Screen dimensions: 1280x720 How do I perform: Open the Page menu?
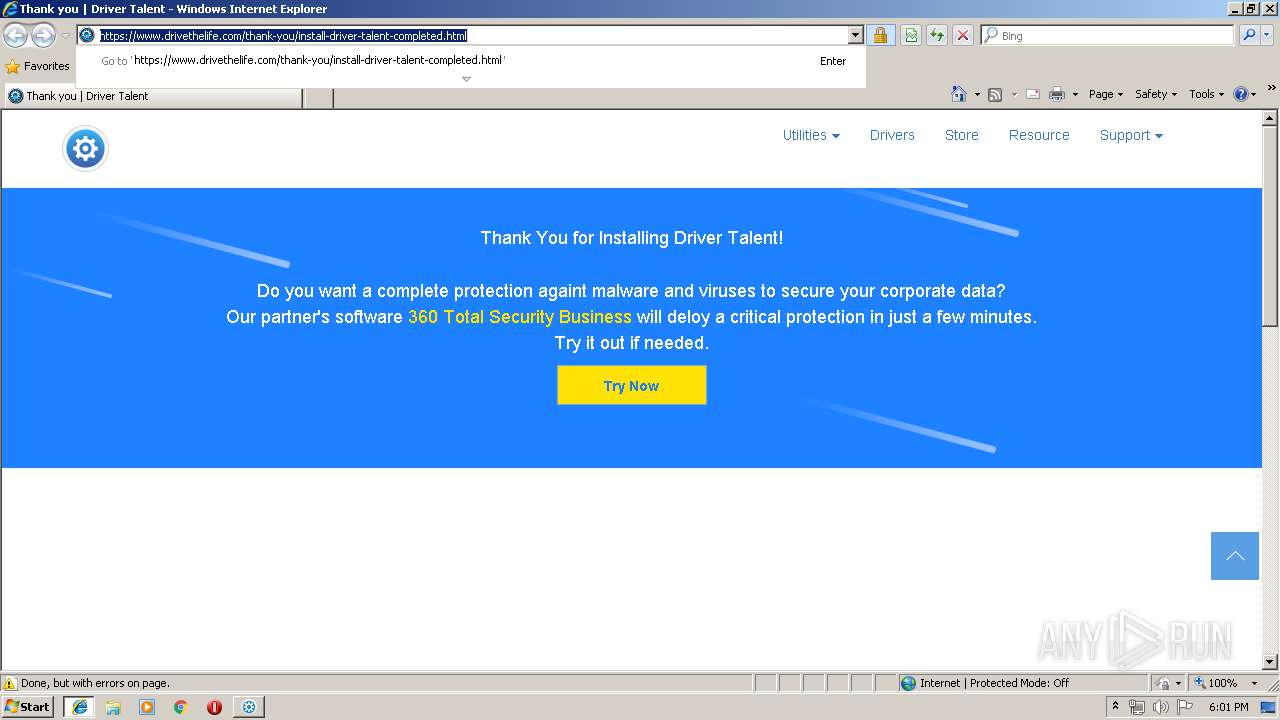click(x=1105, y=94)
